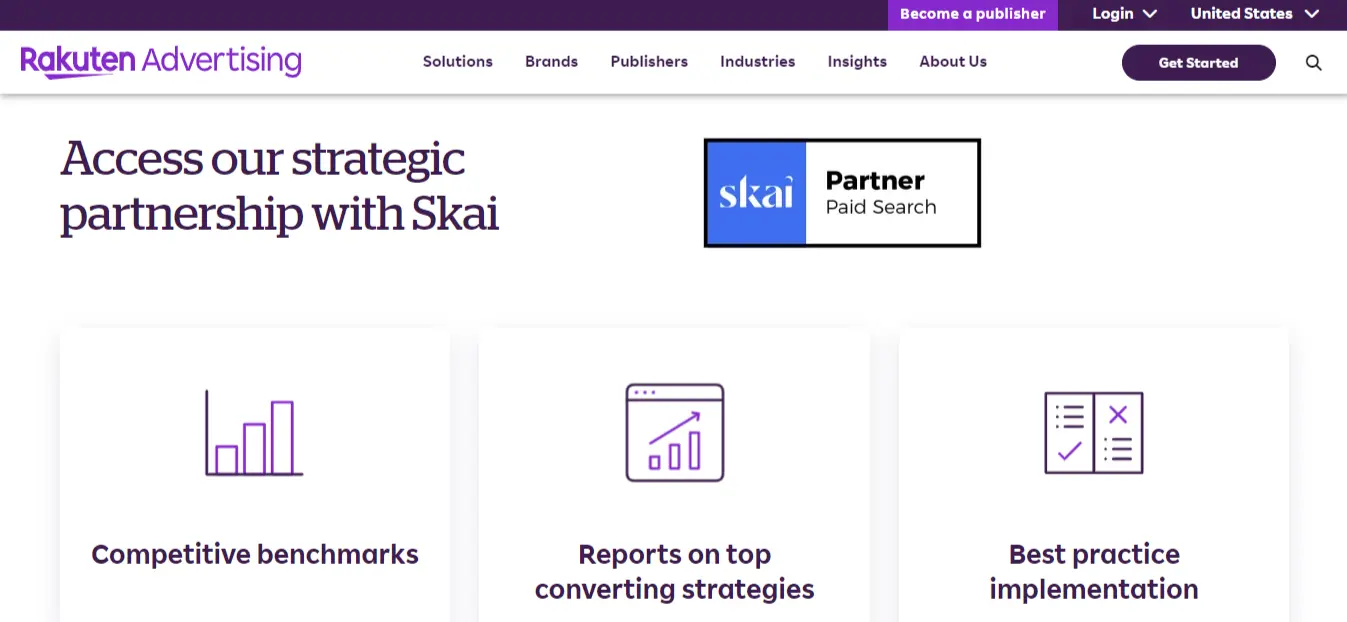Click the checklist best practice icon
The image size is (1347, 622).
[1094, 433]
